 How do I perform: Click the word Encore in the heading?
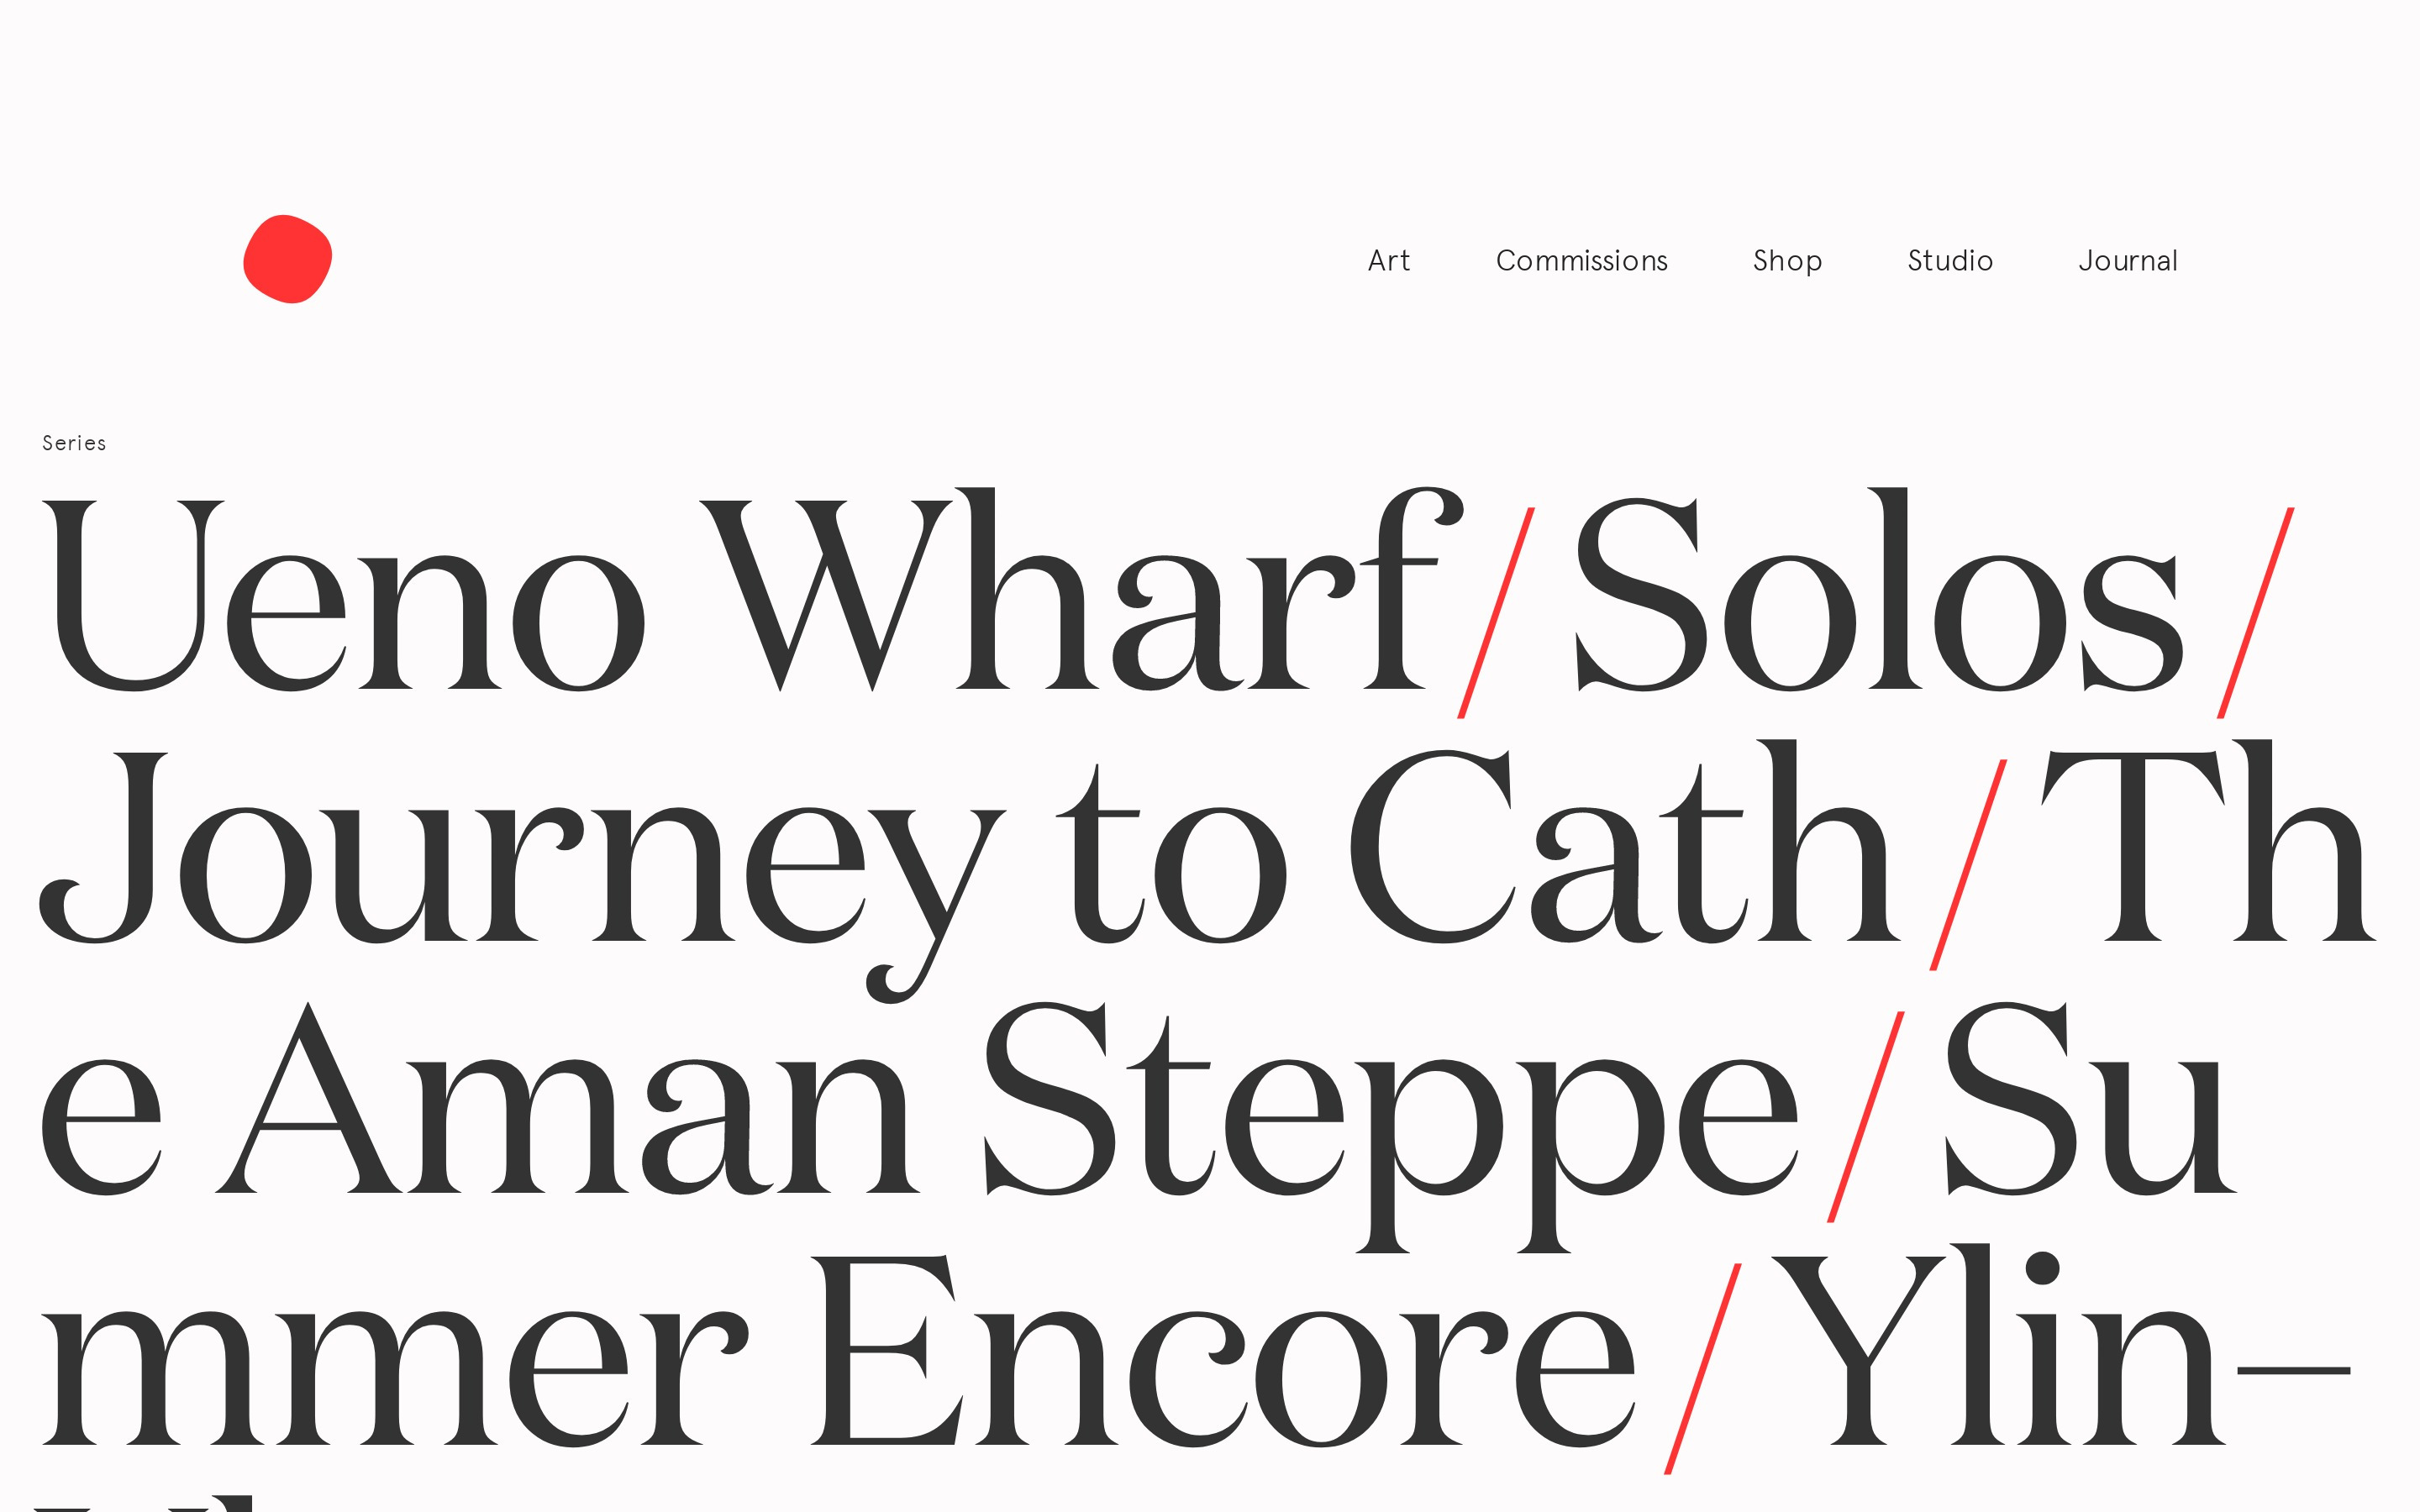(x=1220, y=1360)
